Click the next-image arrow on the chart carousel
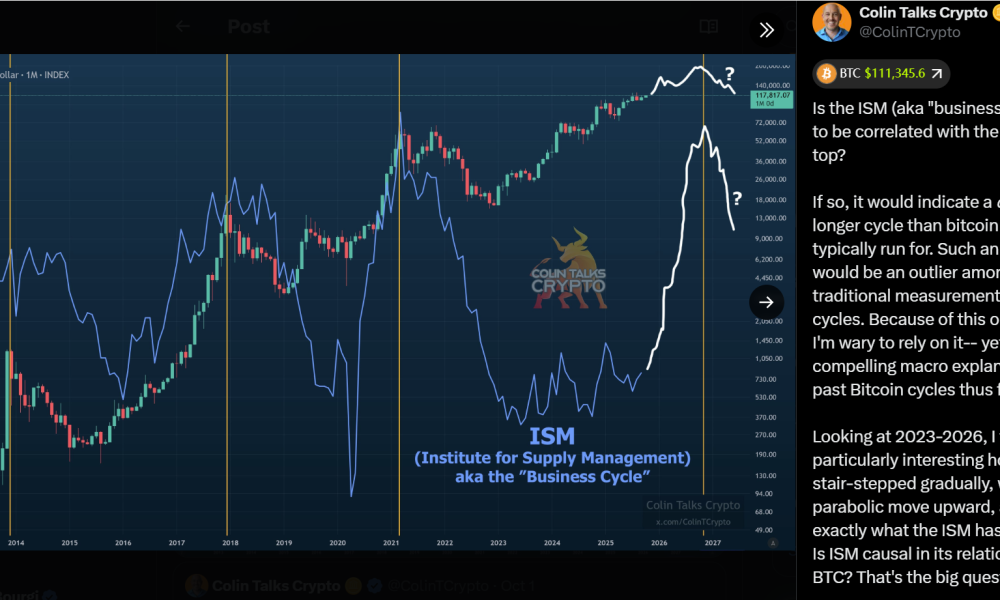Viewport: 1000px width, 600px height. point(766,302)
